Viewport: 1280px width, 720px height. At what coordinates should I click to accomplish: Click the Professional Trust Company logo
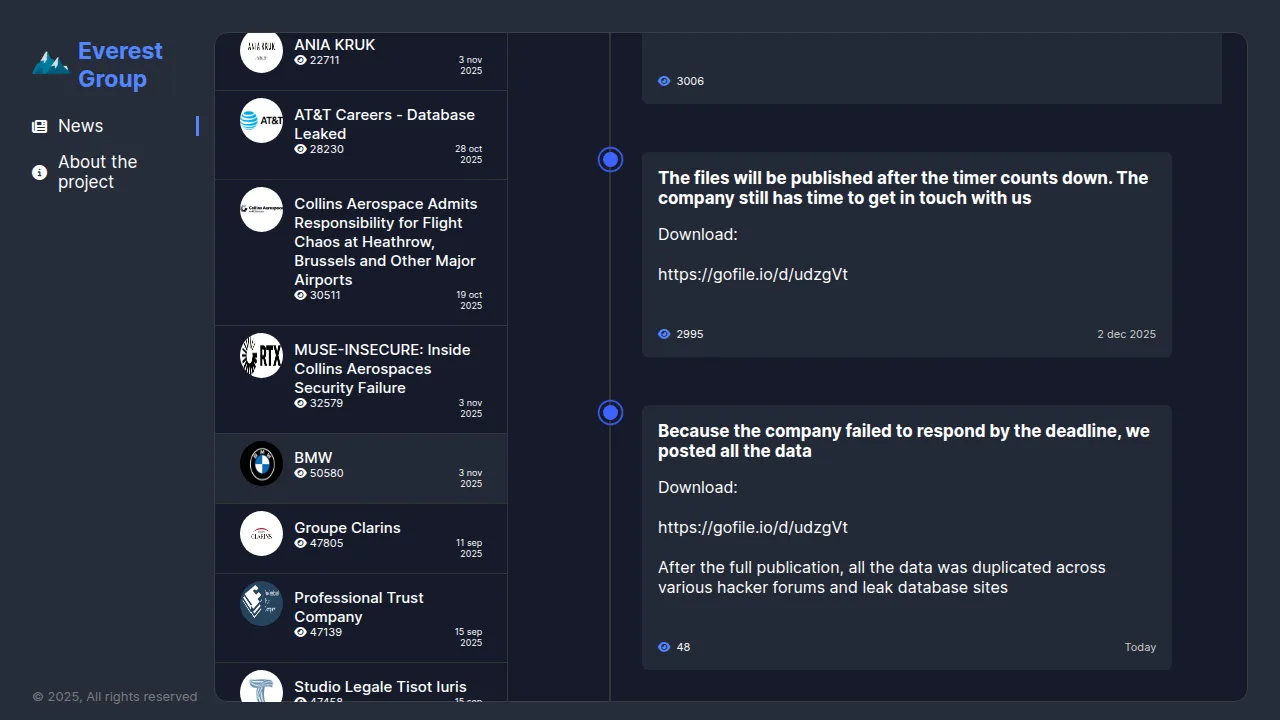[261, 604]
